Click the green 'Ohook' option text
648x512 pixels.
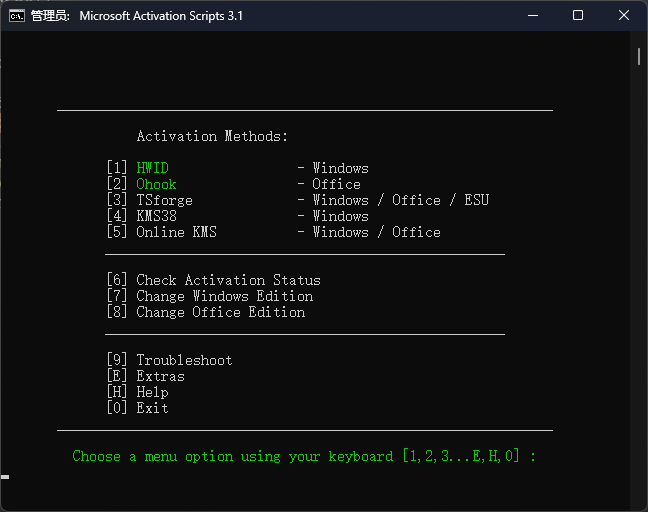coord(156,184)
